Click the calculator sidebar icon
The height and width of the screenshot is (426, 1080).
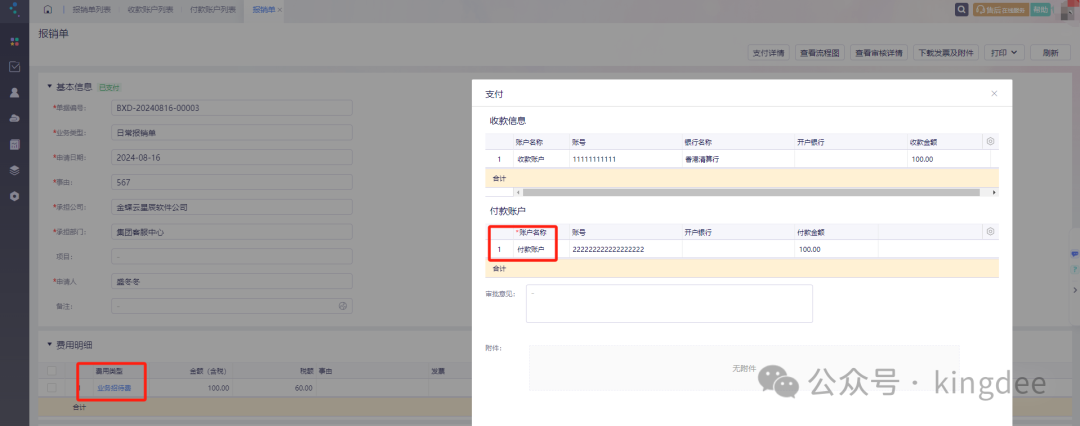(15, 144)
